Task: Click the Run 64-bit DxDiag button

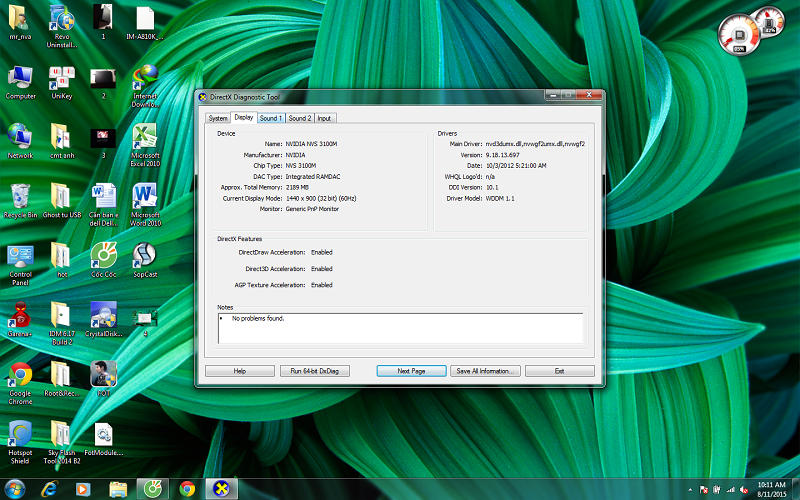Action: coord(315,371)
